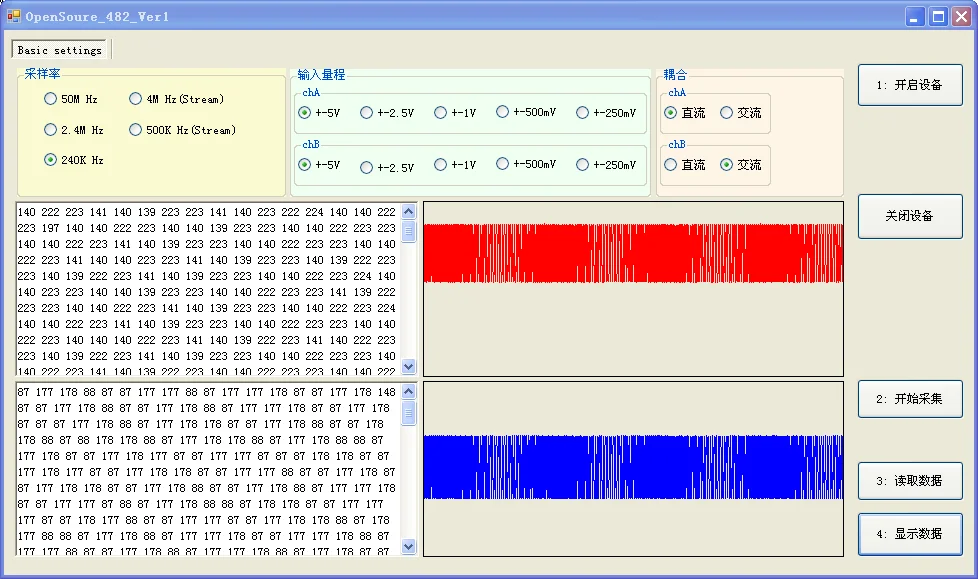978x579 pixels.
Task: Set chA input range to +-500mV
Action: click(x=503, y=112)
